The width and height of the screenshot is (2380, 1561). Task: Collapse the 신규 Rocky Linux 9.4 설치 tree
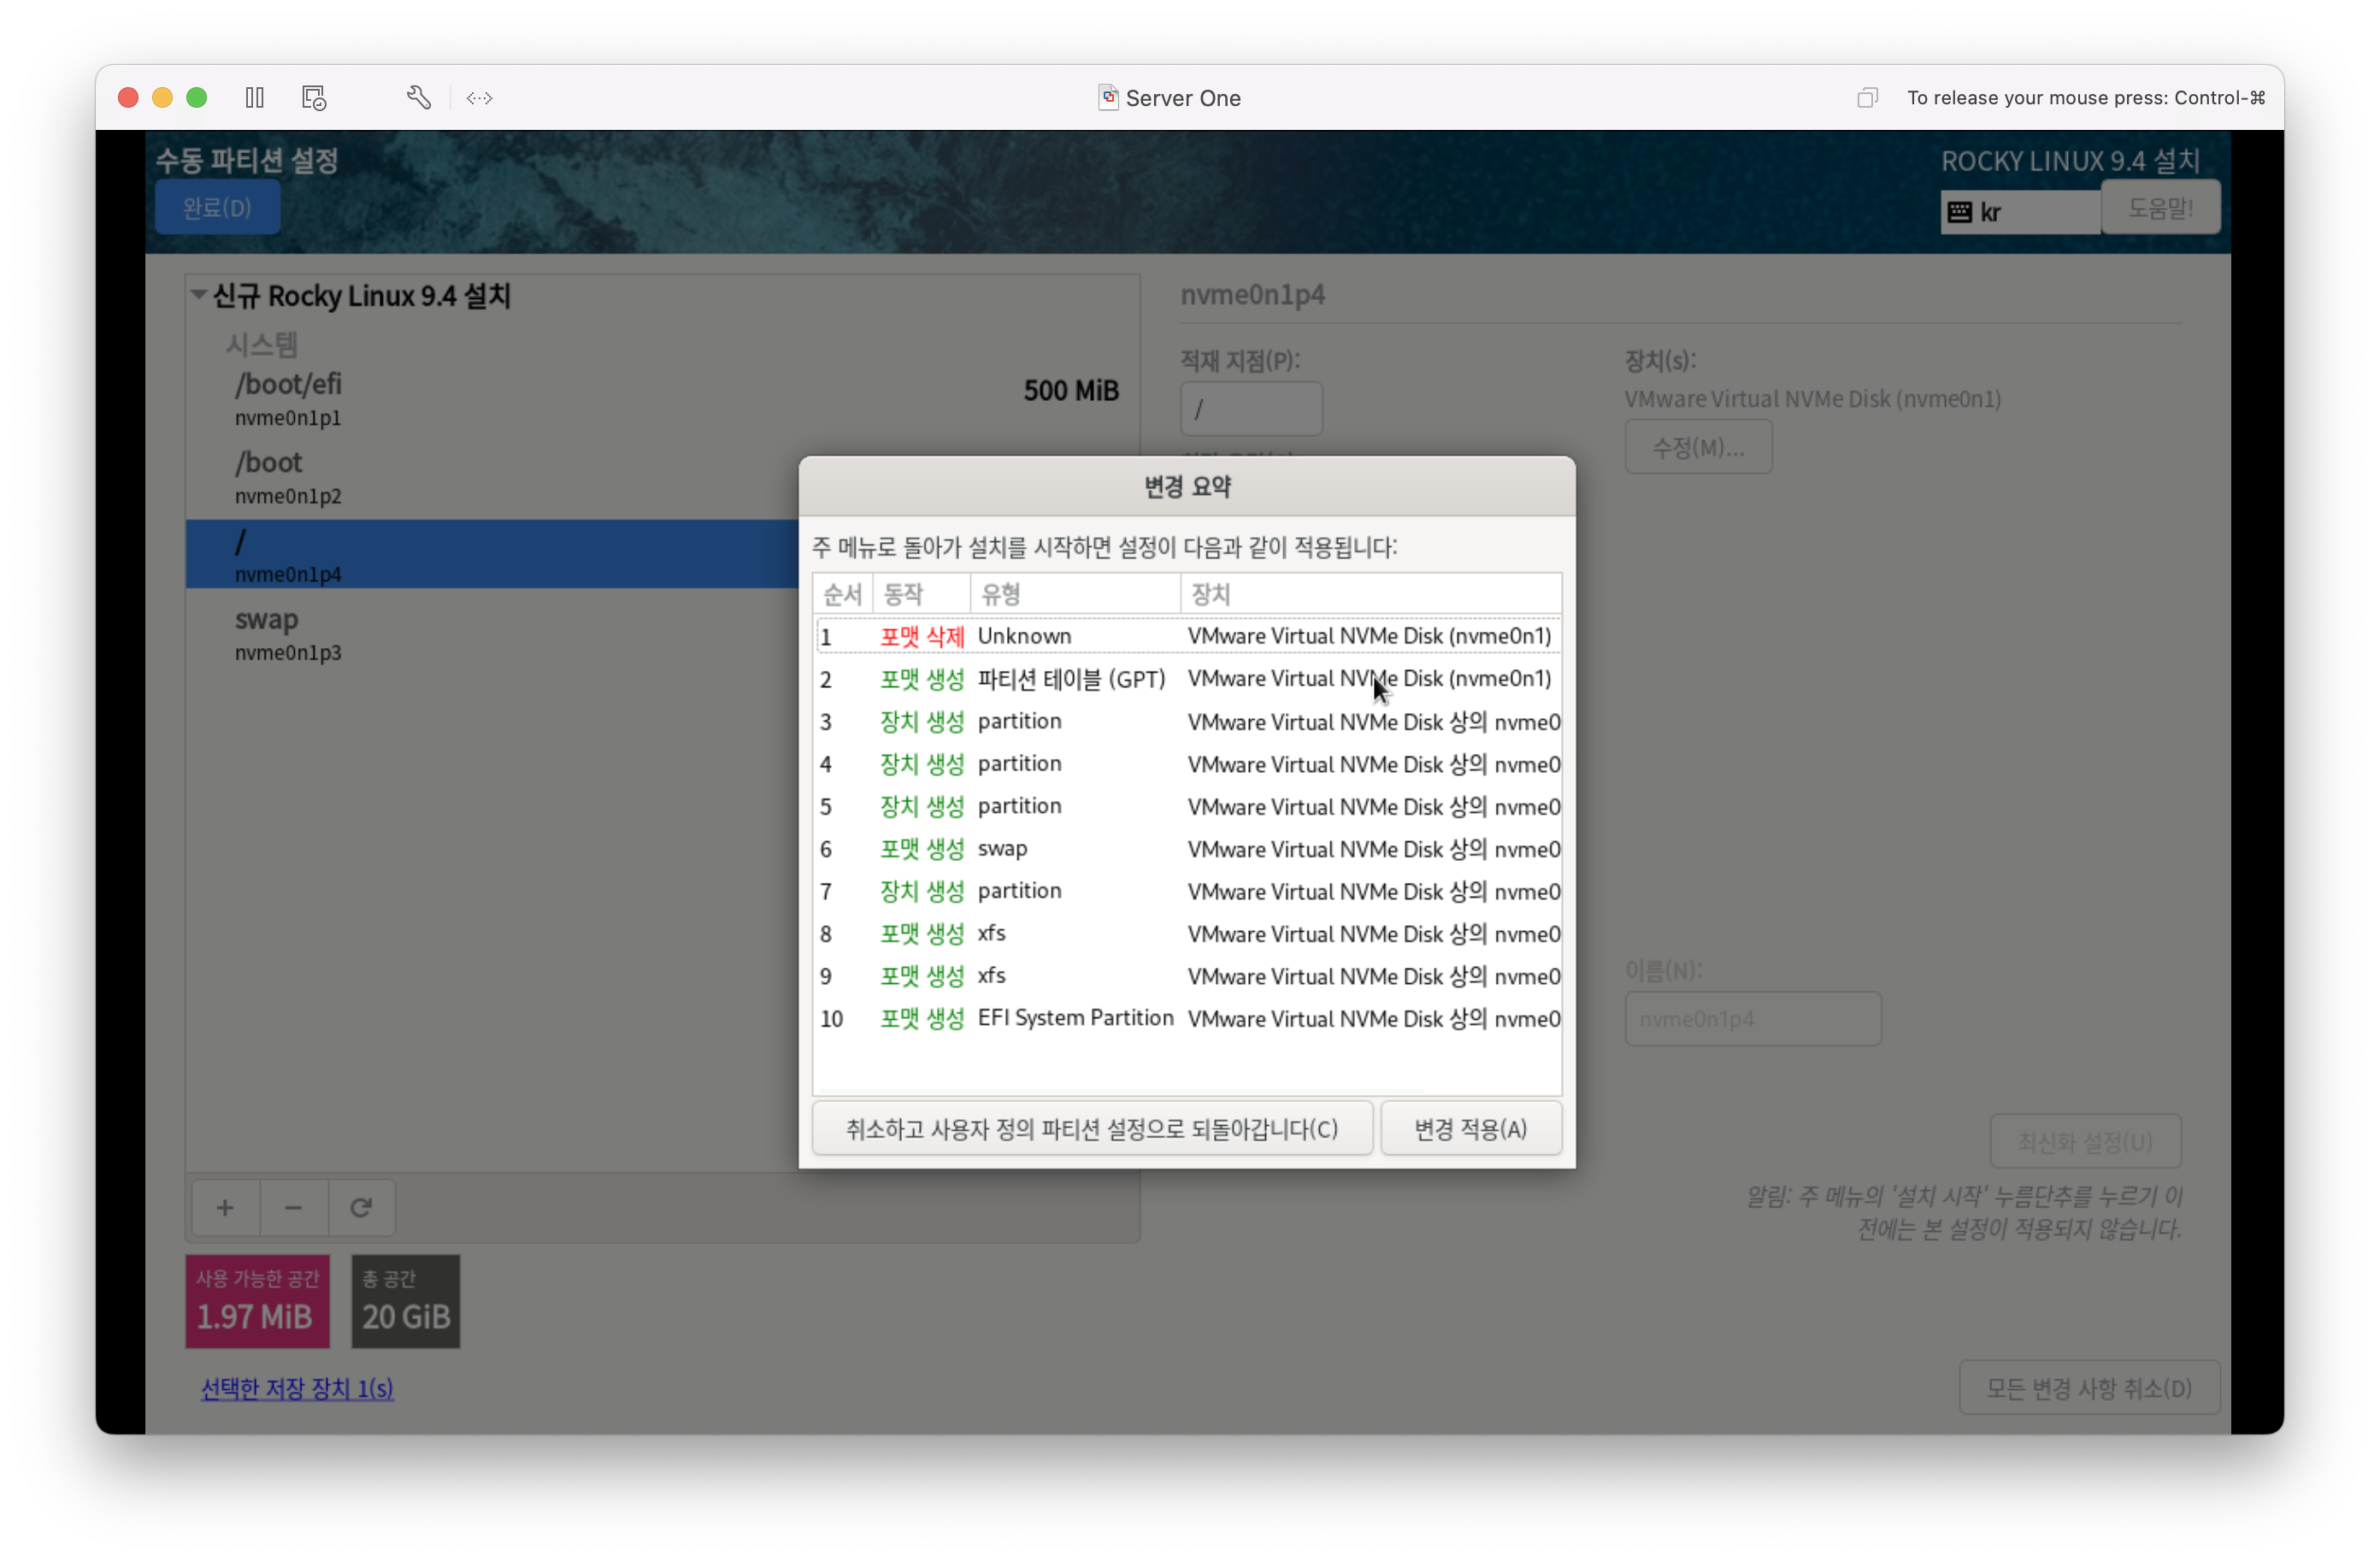(x=199, y=295)
